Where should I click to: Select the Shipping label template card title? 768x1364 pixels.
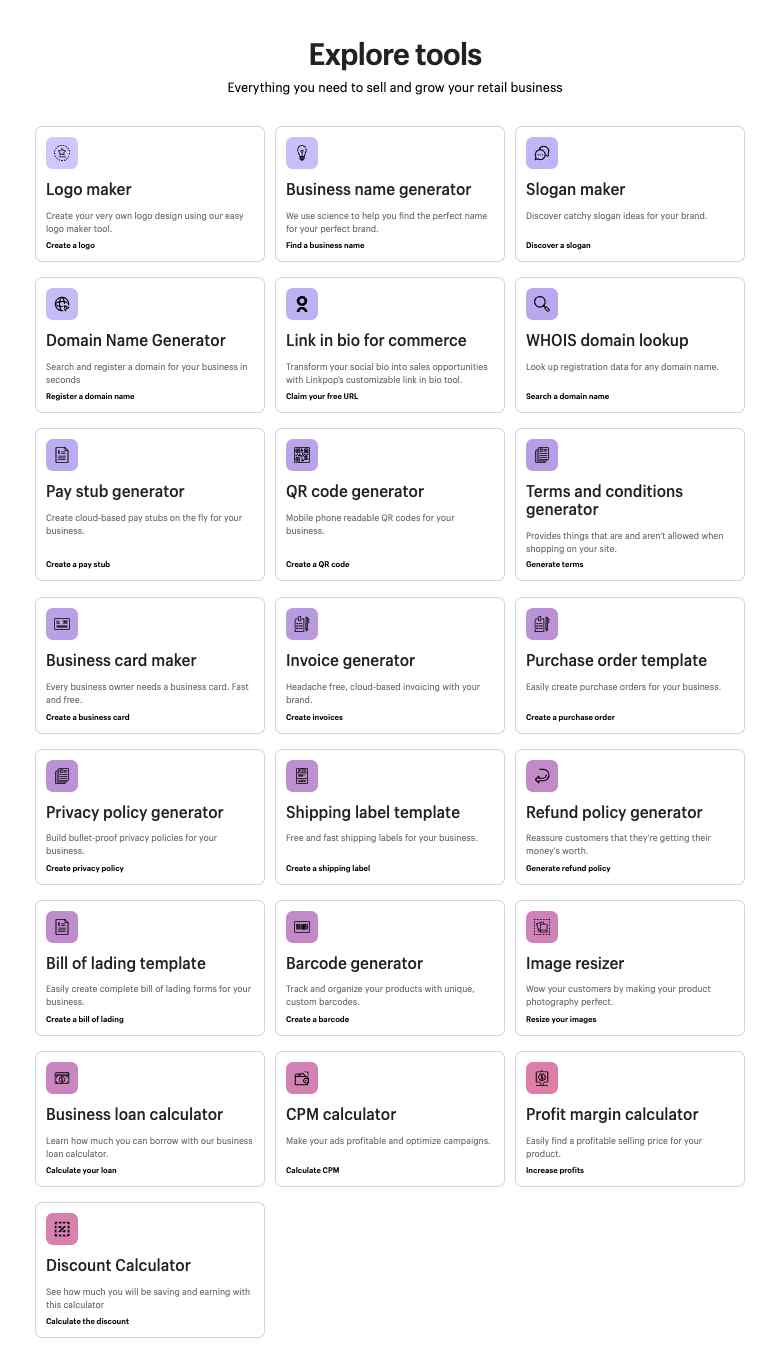pyautogui.click(x=373, y=812)
